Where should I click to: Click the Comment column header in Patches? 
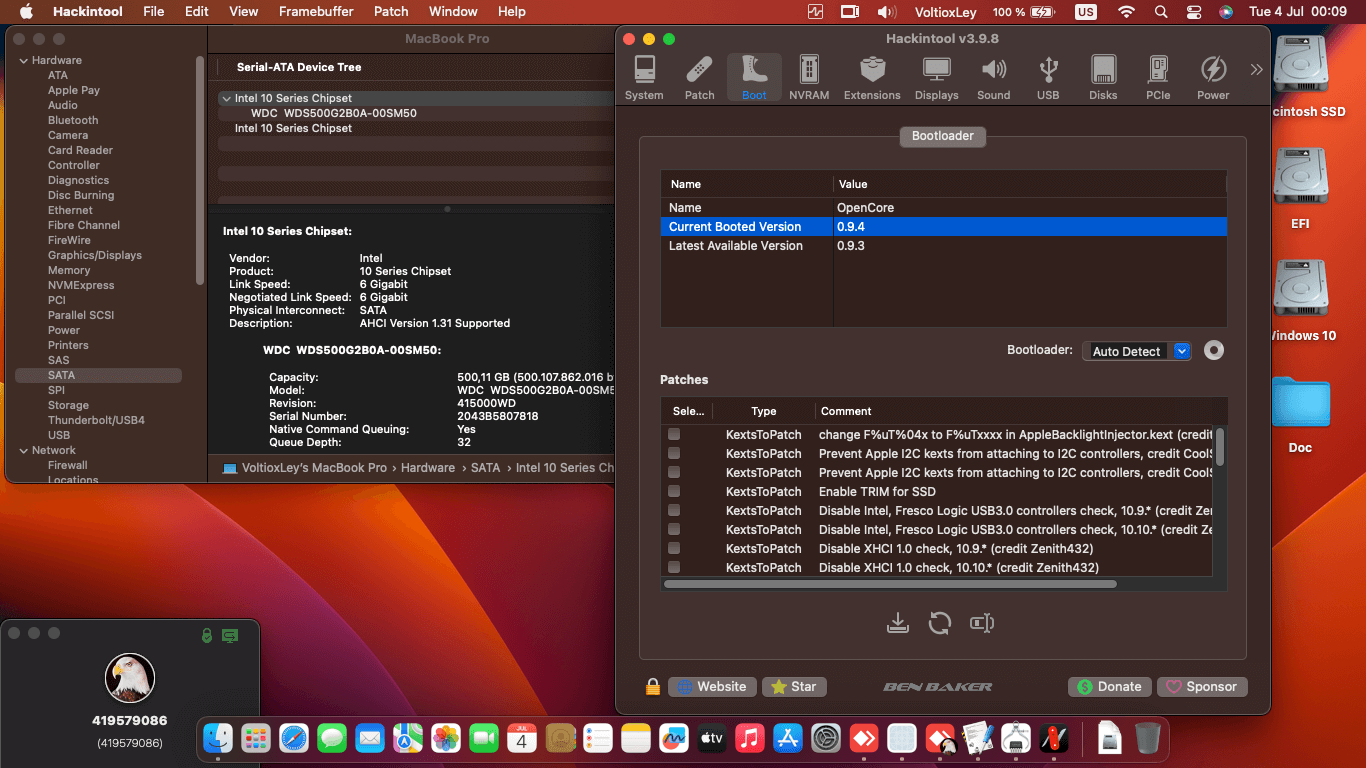pyautogui.click(x=846, y=411)
